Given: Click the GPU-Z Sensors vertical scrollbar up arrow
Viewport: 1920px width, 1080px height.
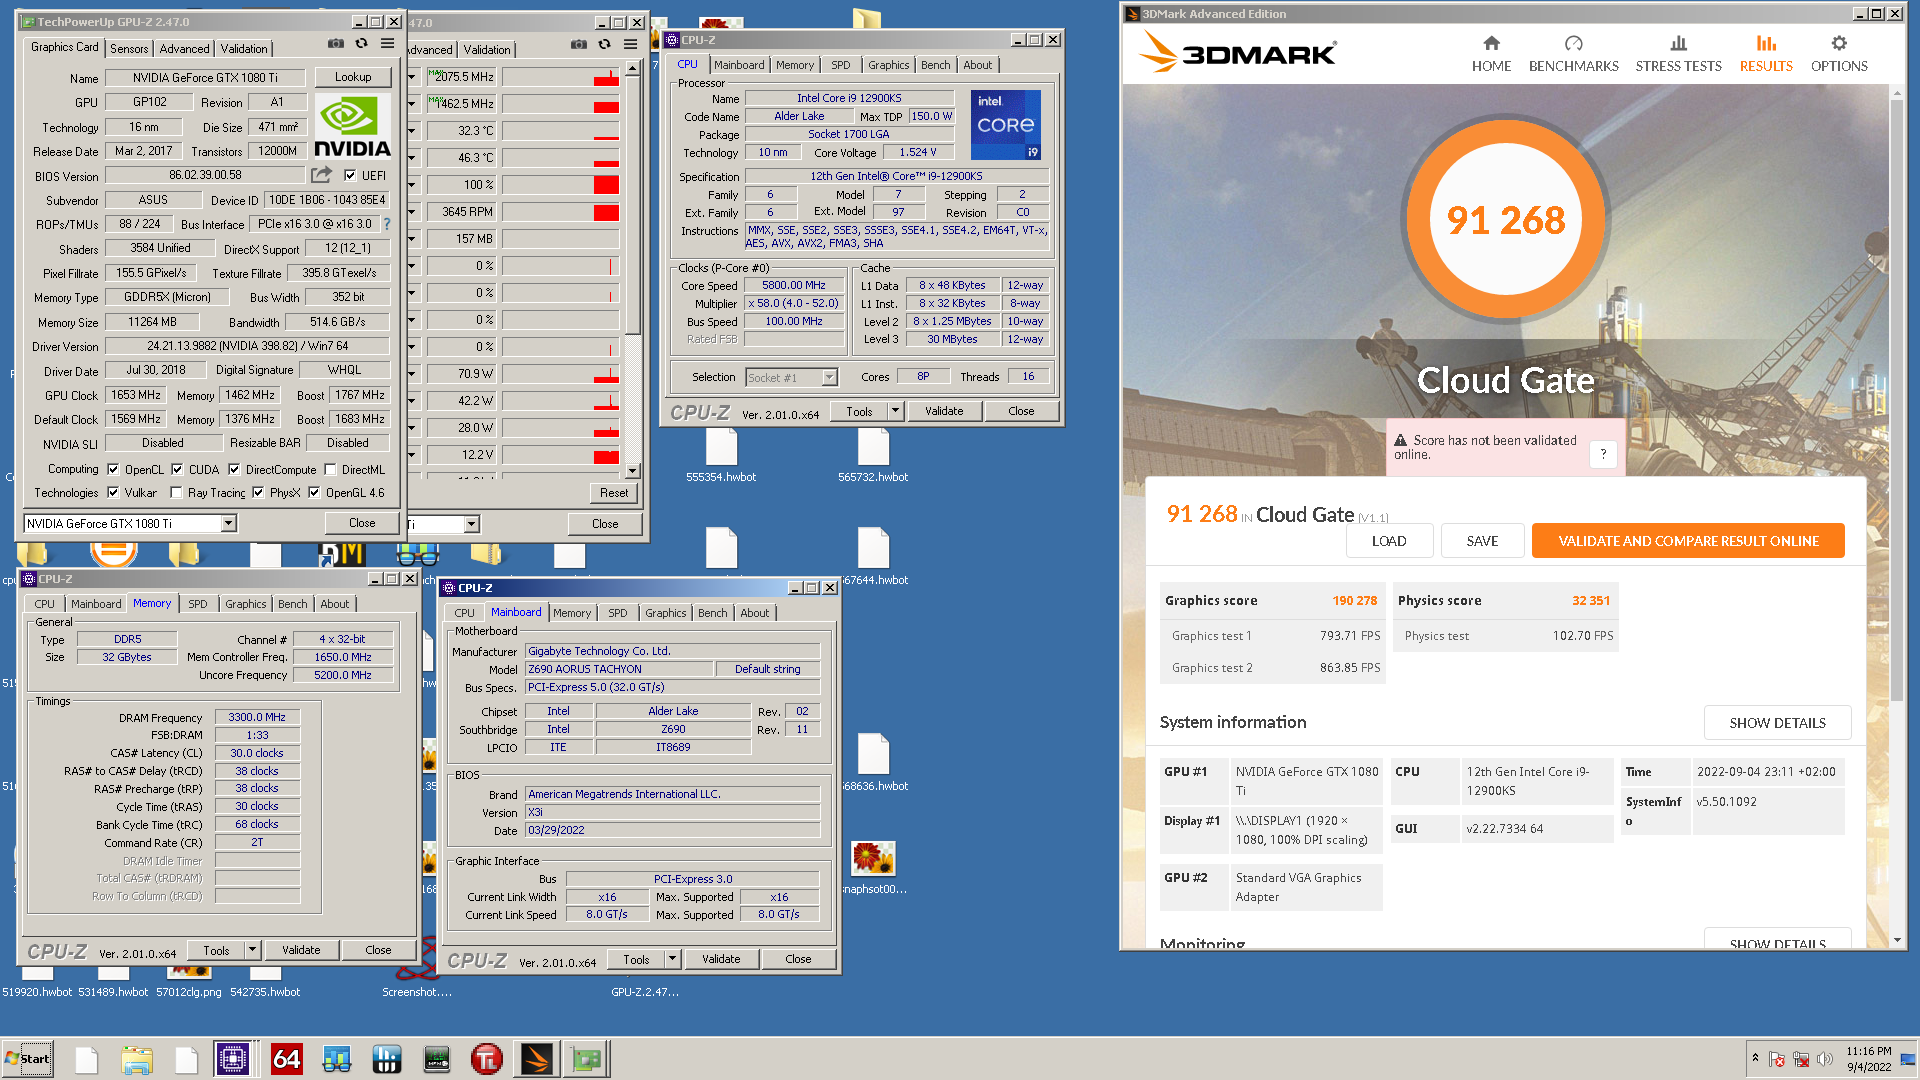Looking at the screenshot, I should [632, 68].
